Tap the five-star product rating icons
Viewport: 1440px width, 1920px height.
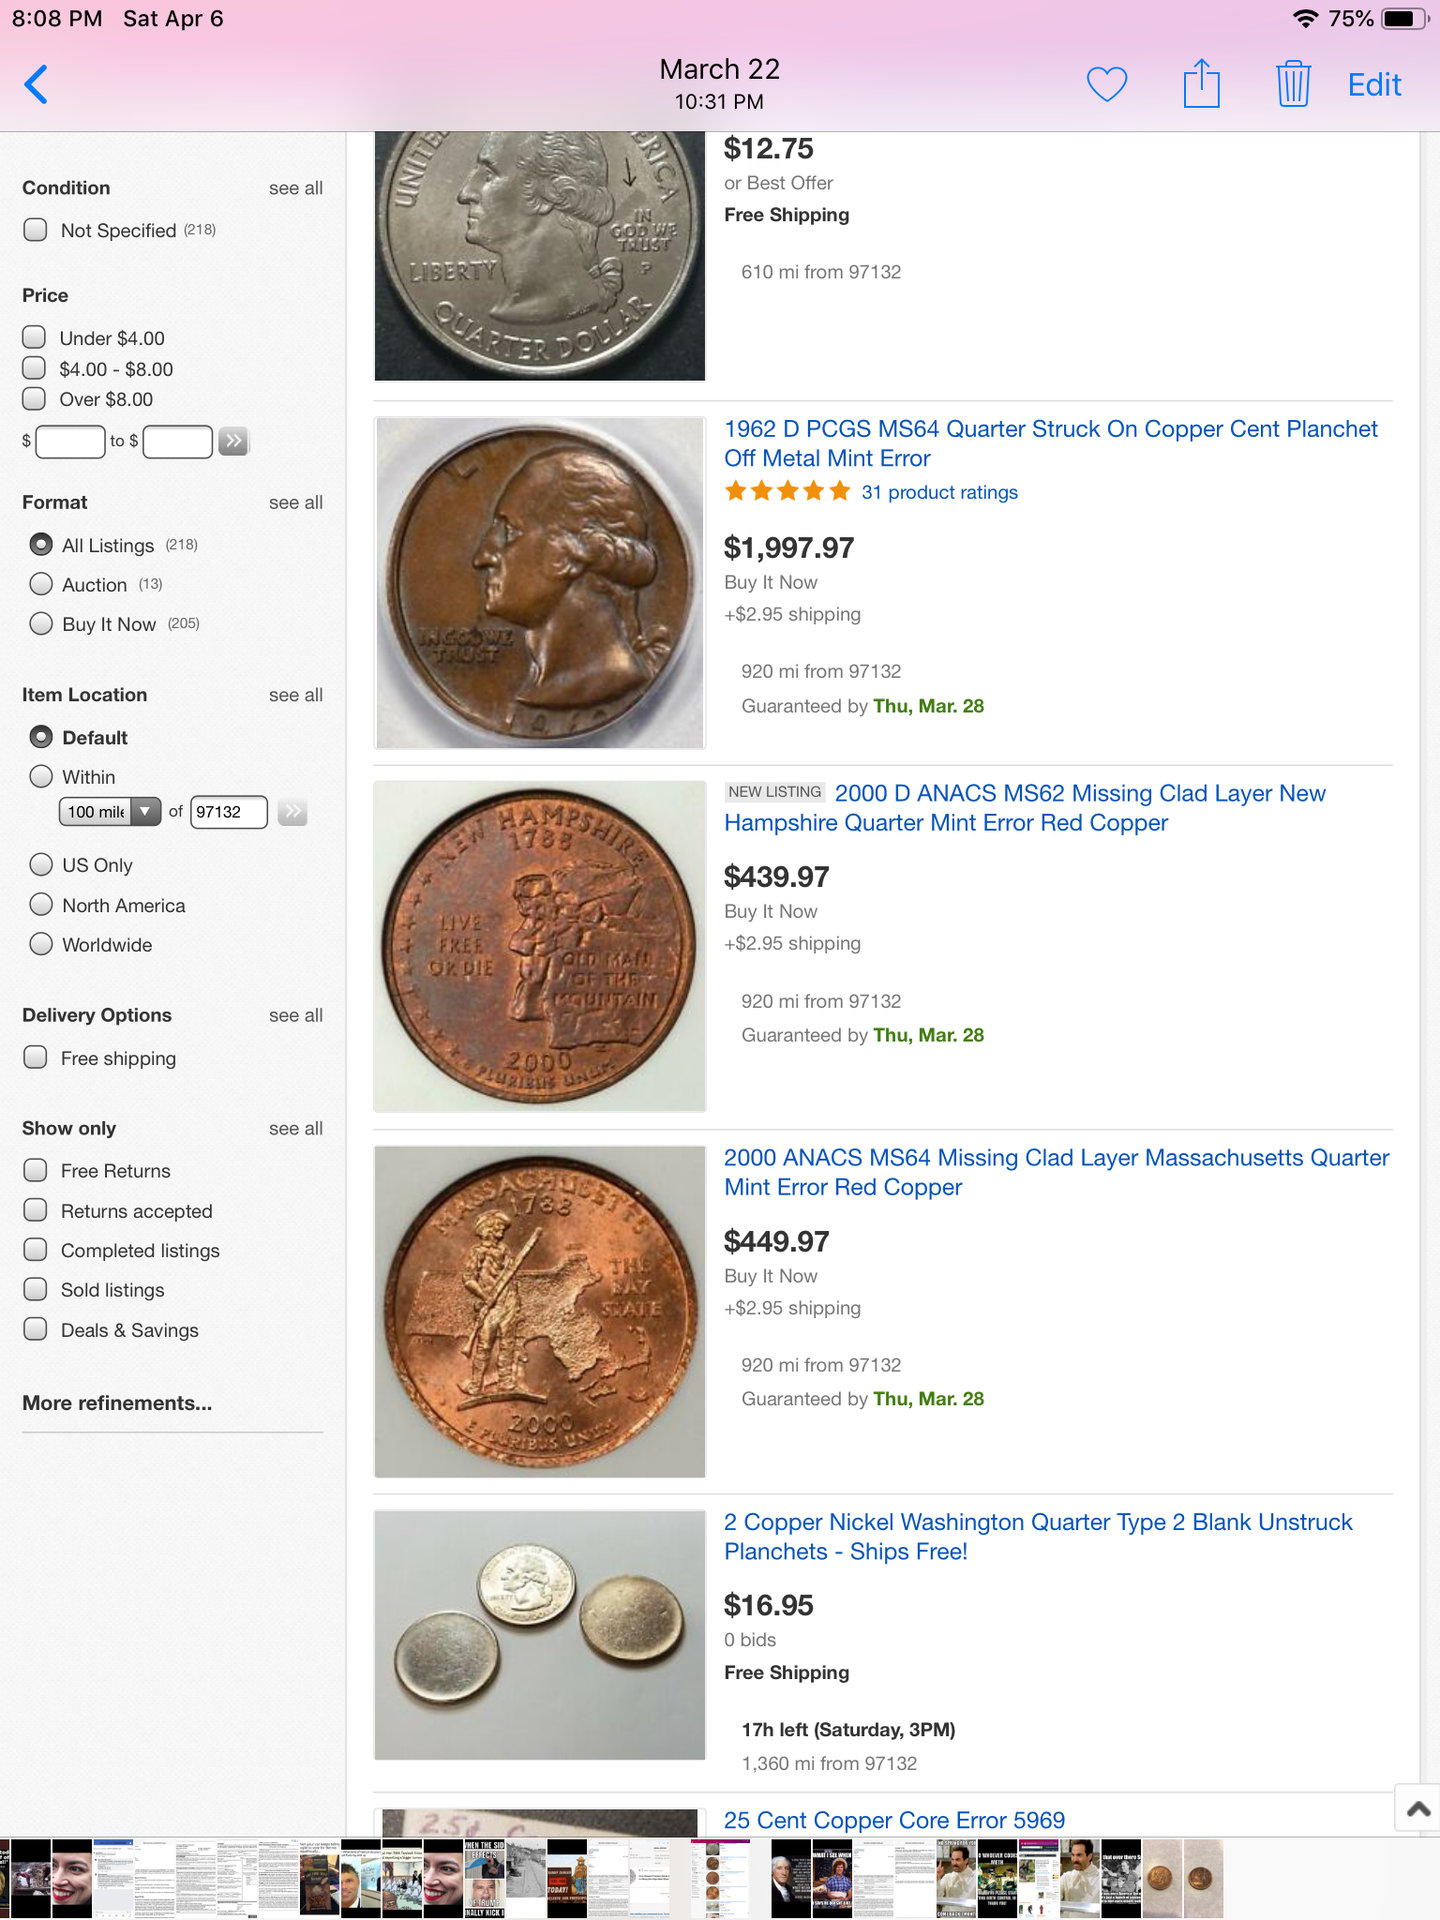[788, 491]
